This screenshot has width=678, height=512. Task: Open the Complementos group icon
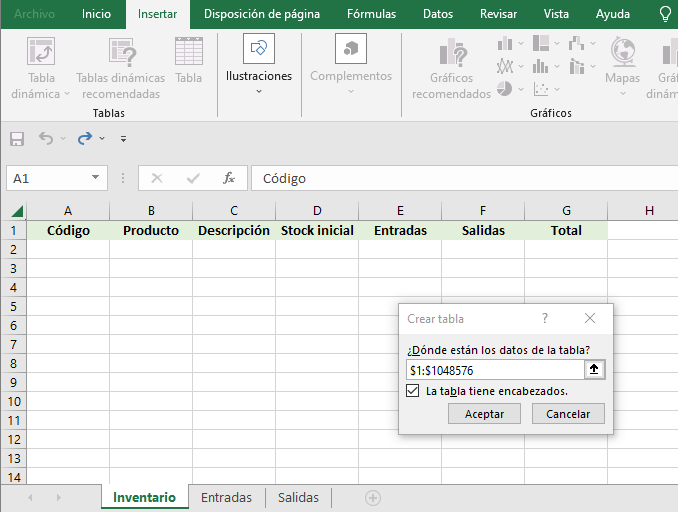(x=351, y=48)
